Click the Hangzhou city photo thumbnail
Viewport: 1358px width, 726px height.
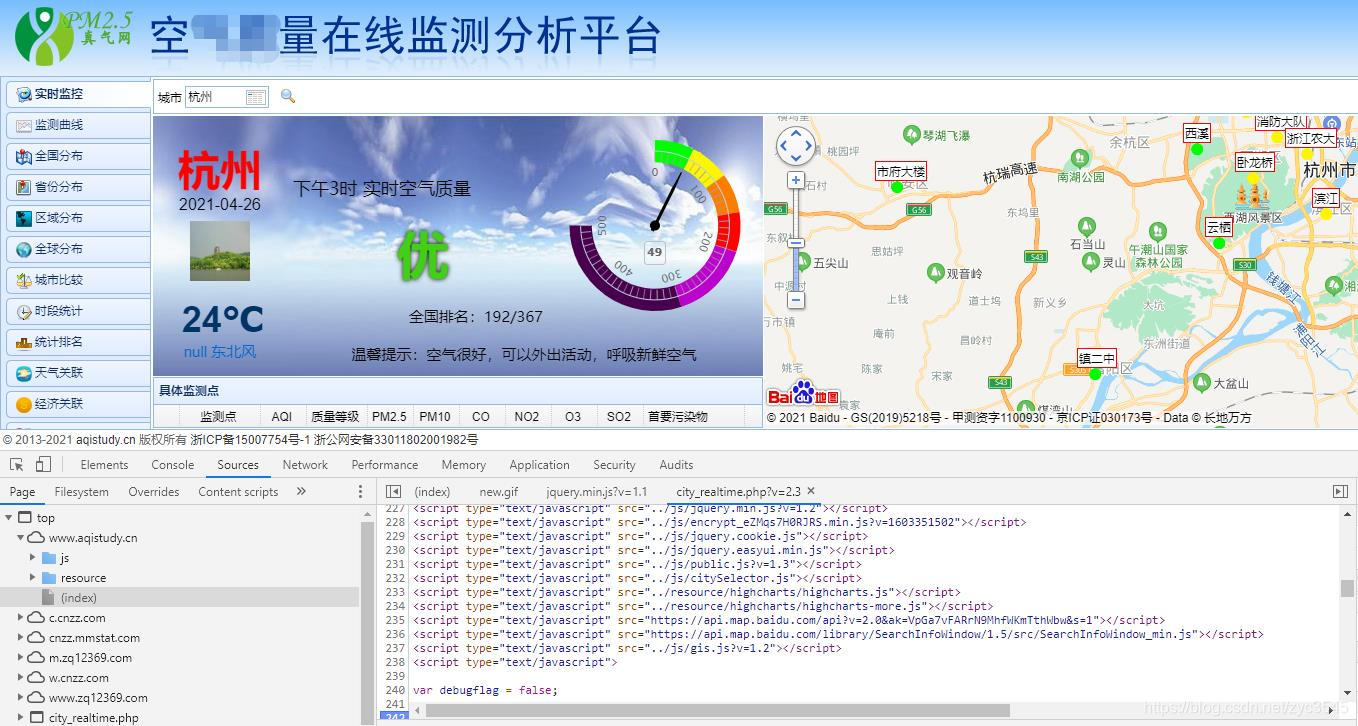click(x=220, y=251)
